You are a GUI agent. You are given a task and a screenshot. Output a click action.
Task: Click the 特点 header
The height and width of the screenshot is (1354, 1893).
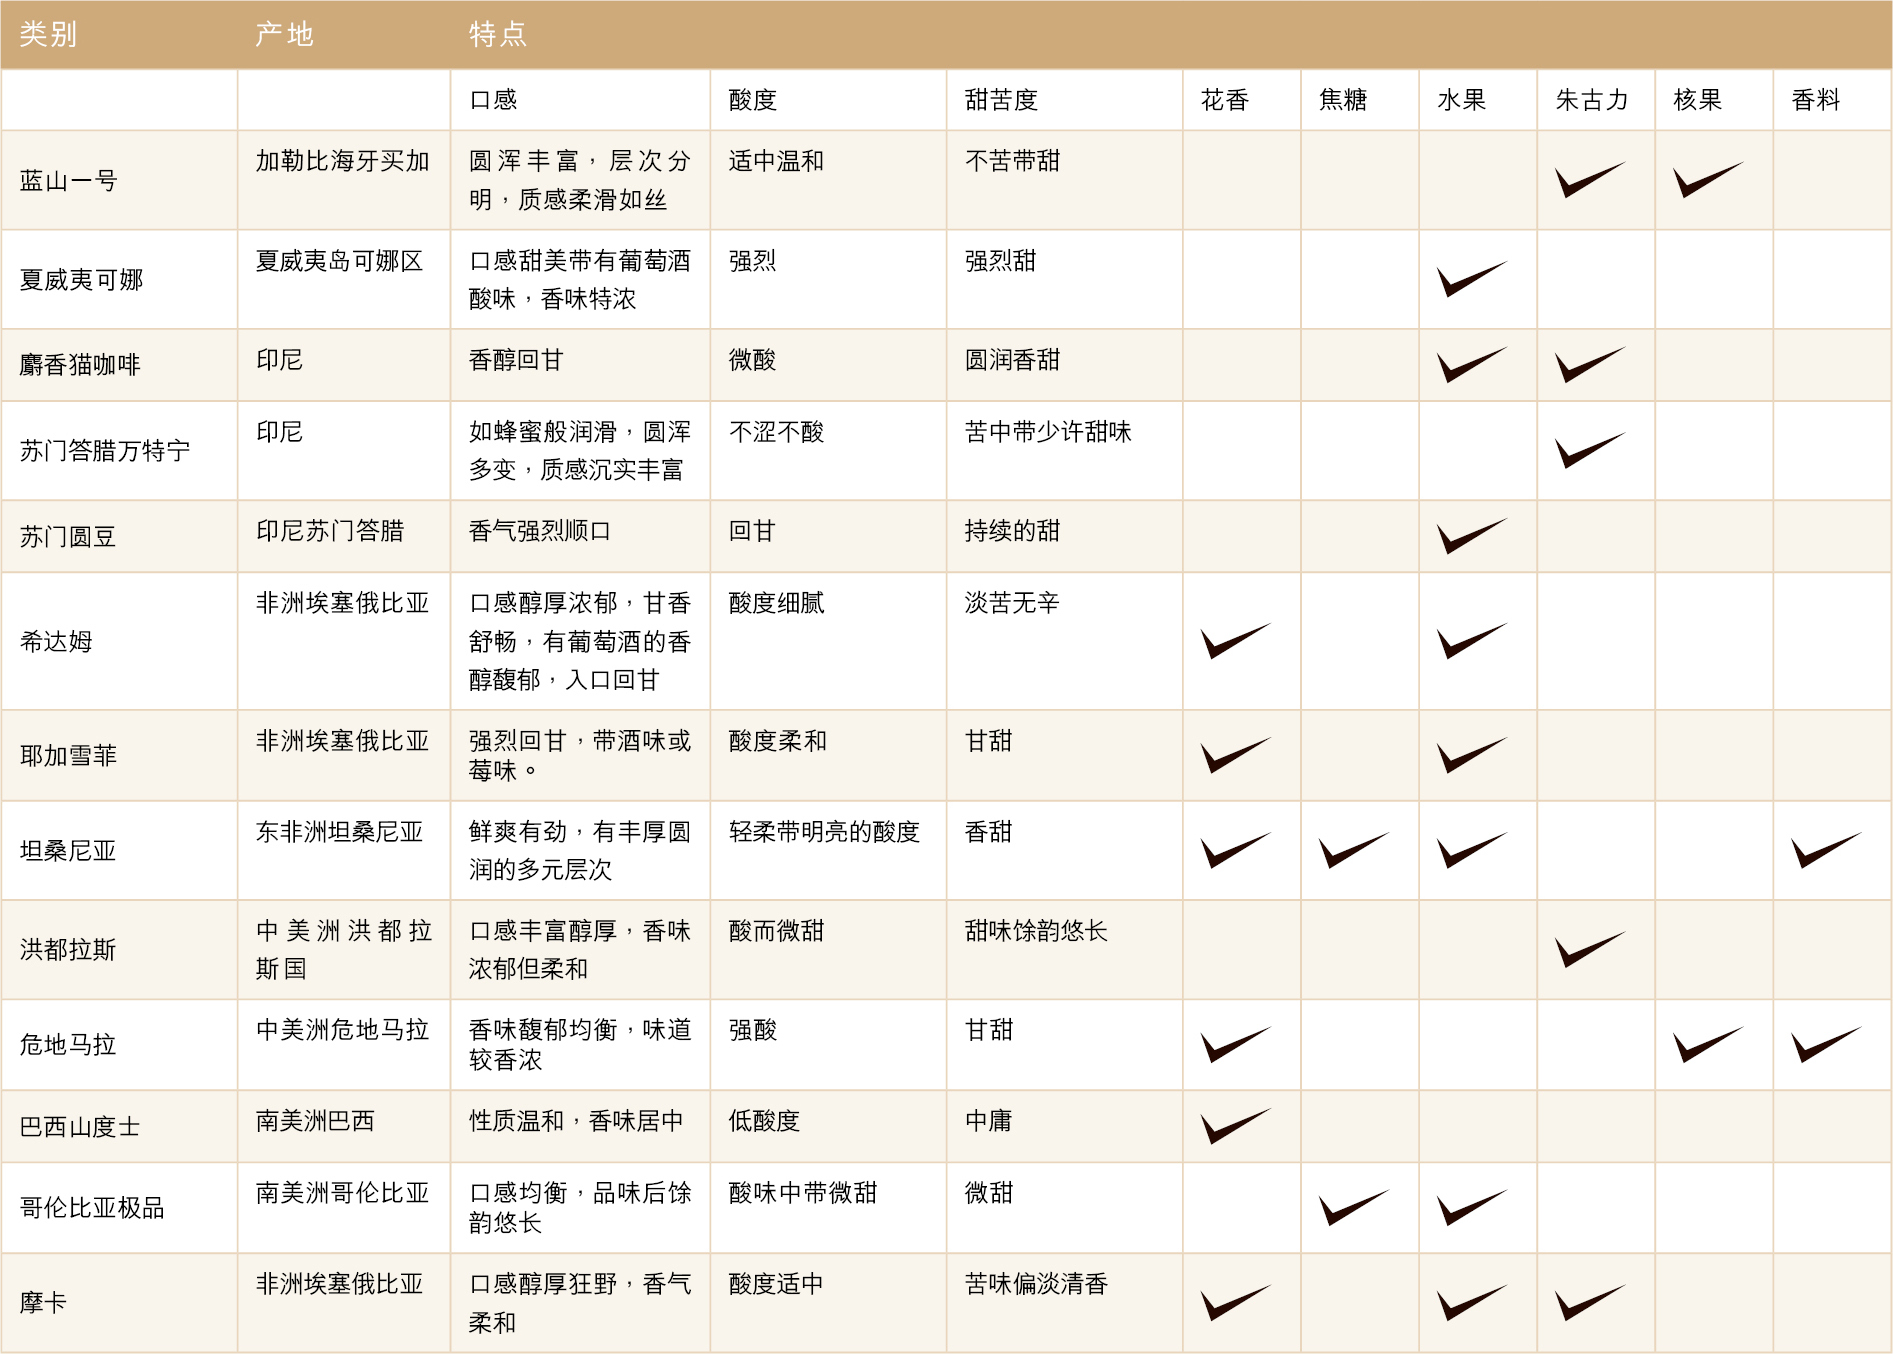[498, 35]
